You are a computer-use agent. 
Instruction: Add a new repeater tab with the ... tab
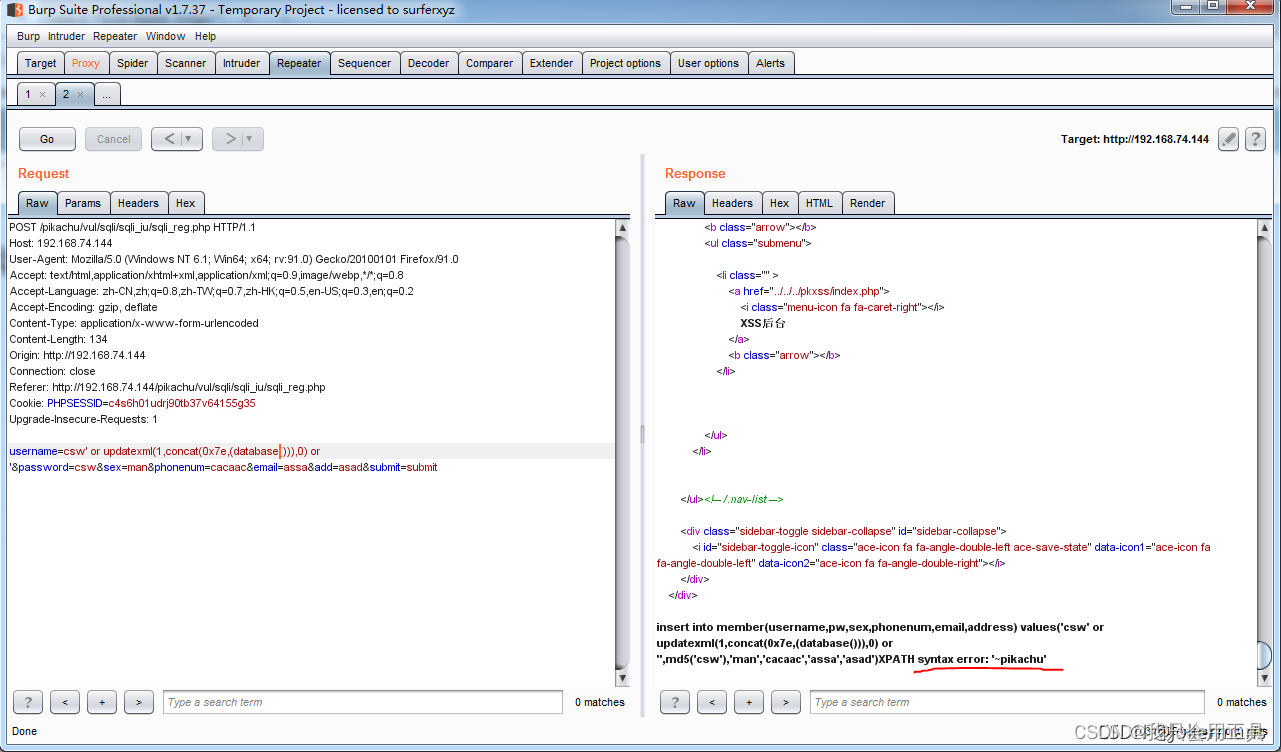pos(106,94)
